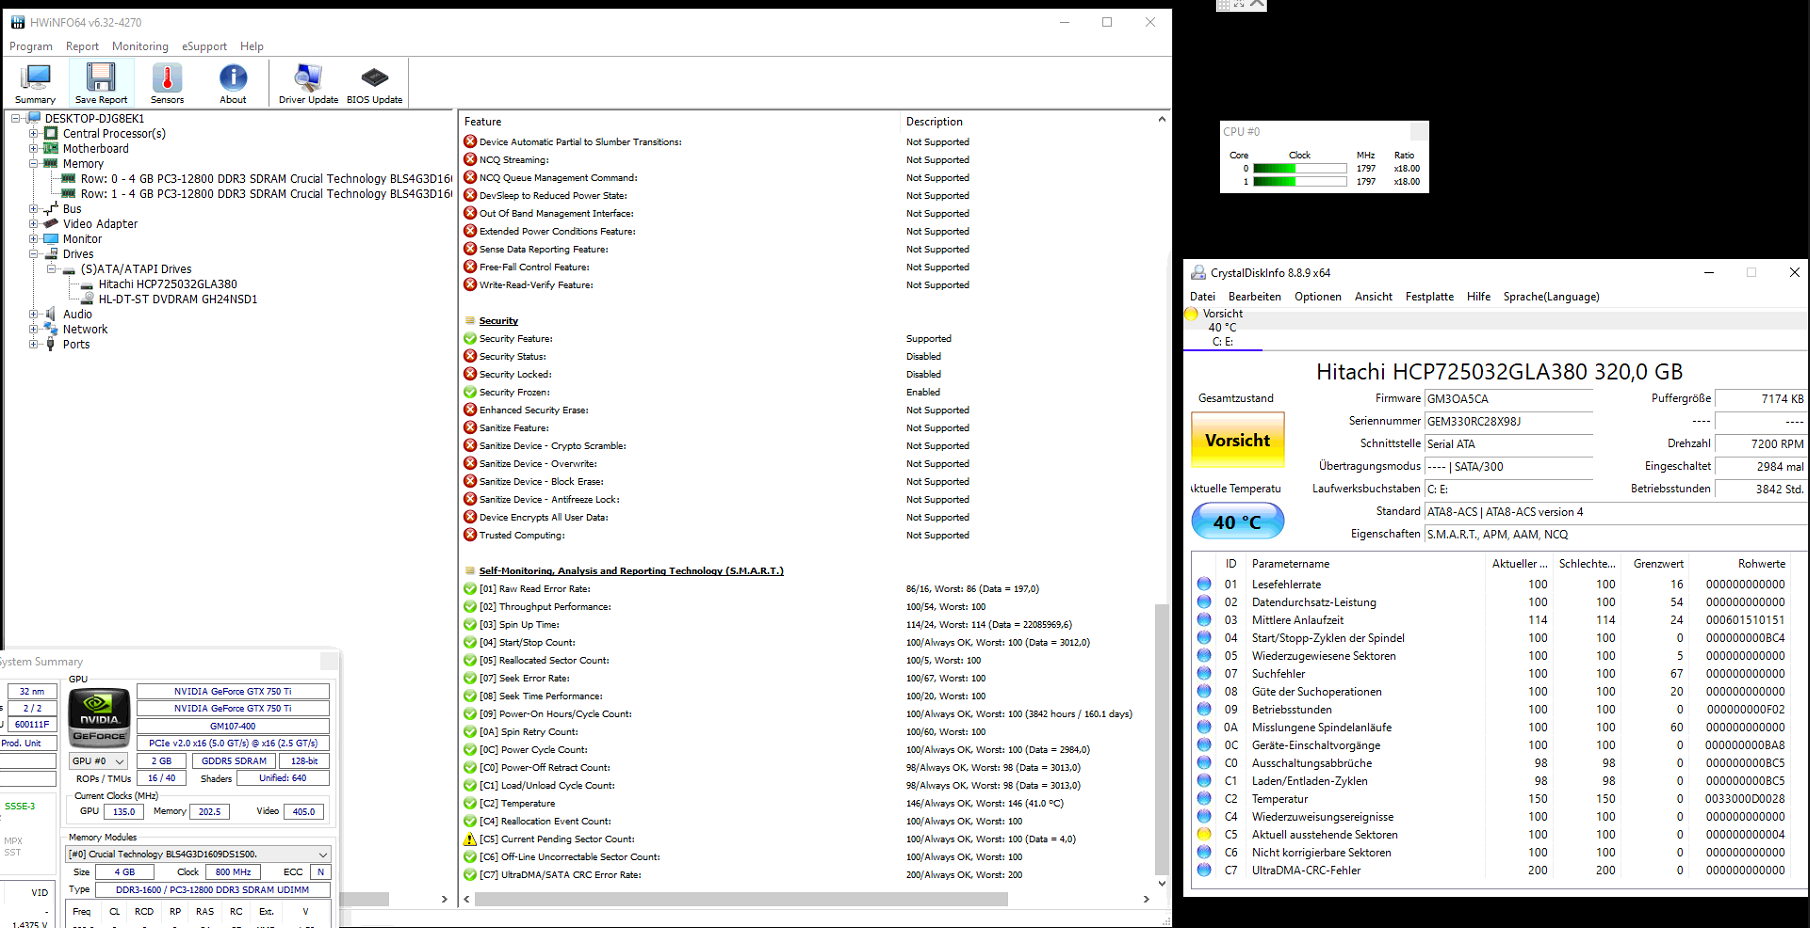Screen dimensions: 1810x928
Task: Open the Festplatte menu in CrystalDiskInfo
Action: click(x=1429, y=297)
